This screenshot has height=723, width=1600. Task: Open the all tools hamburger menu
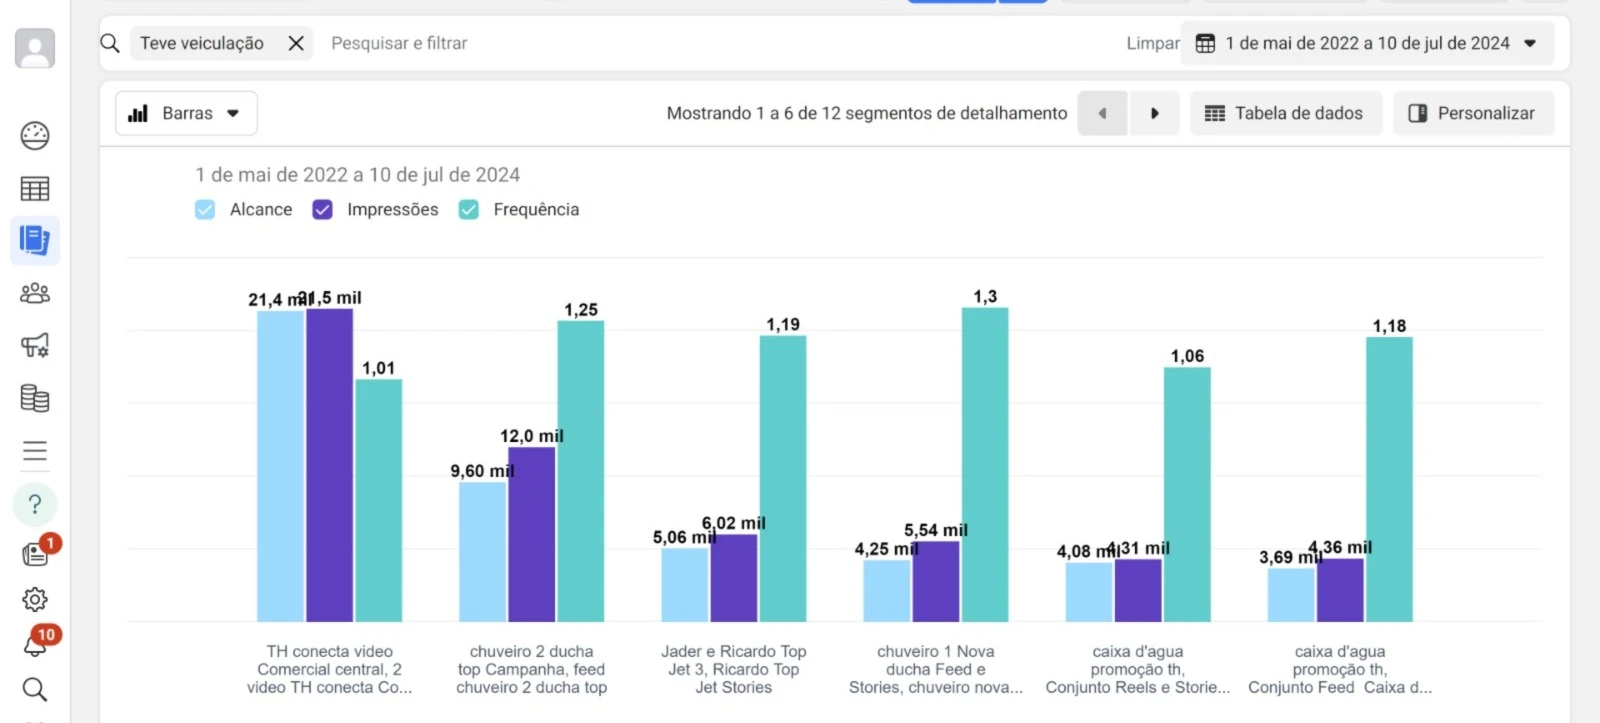click(35, 451)
